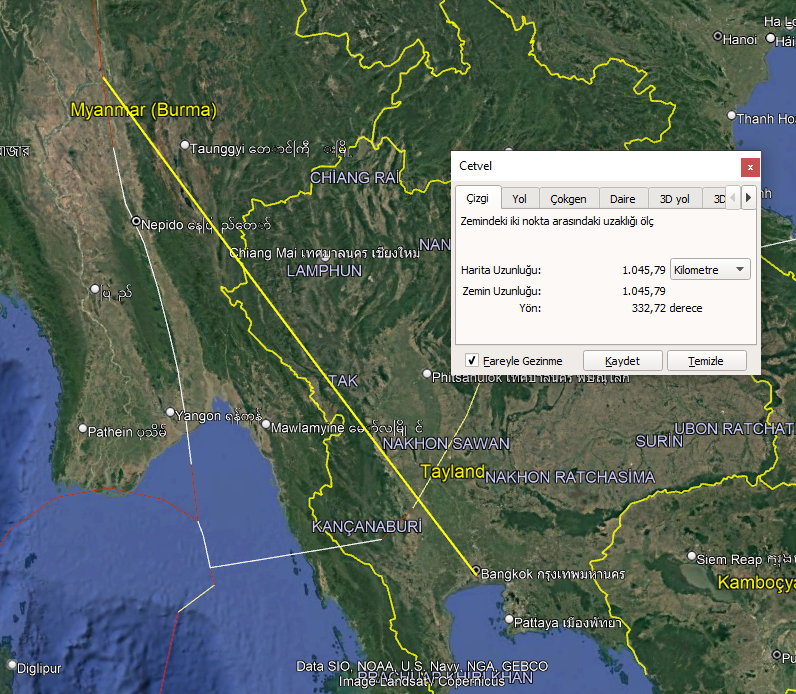
Task: Click the Kamboçya country label
Action: click(x=756, y=582)
